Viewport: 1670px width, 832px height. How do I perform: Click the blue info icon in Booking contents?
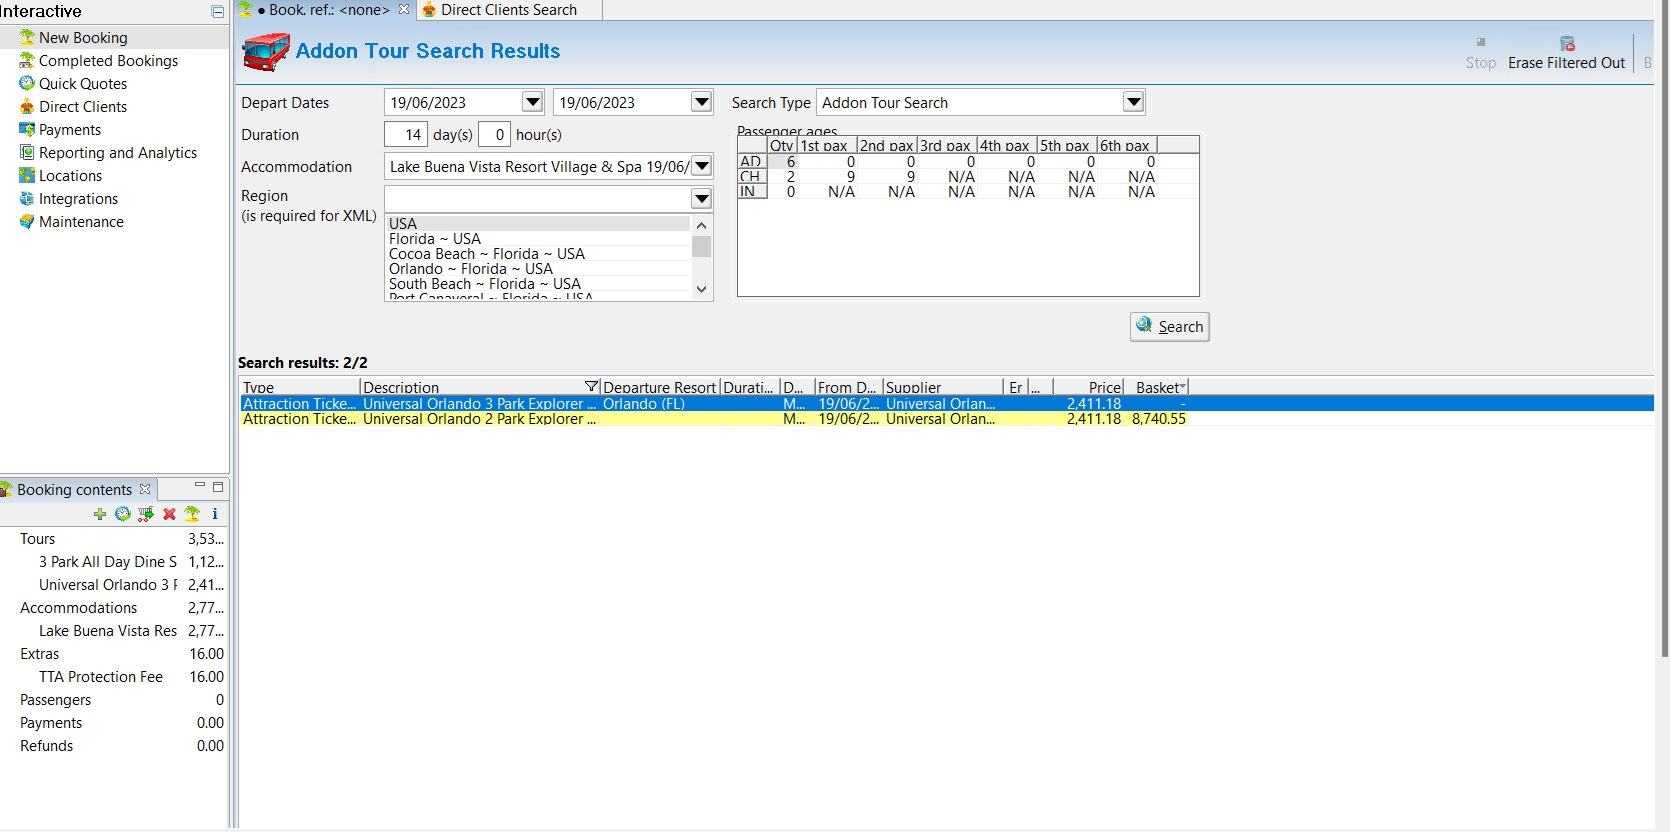[x=215, y=514]
